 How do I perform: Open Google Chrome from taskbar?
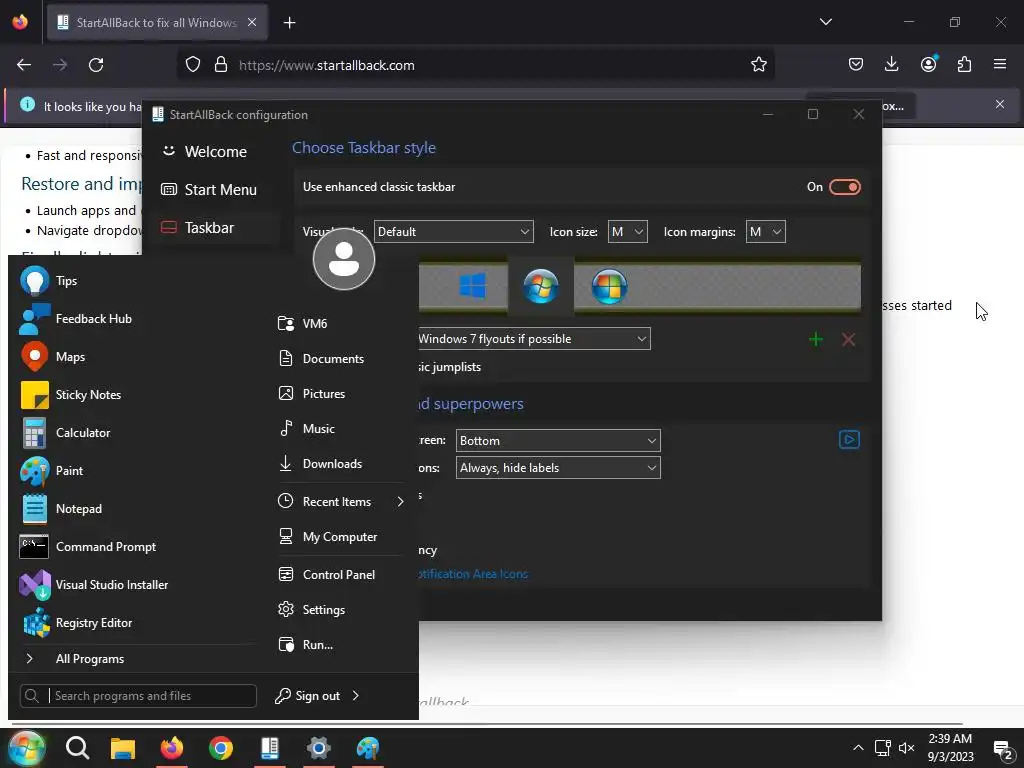(x=221, y=748)
